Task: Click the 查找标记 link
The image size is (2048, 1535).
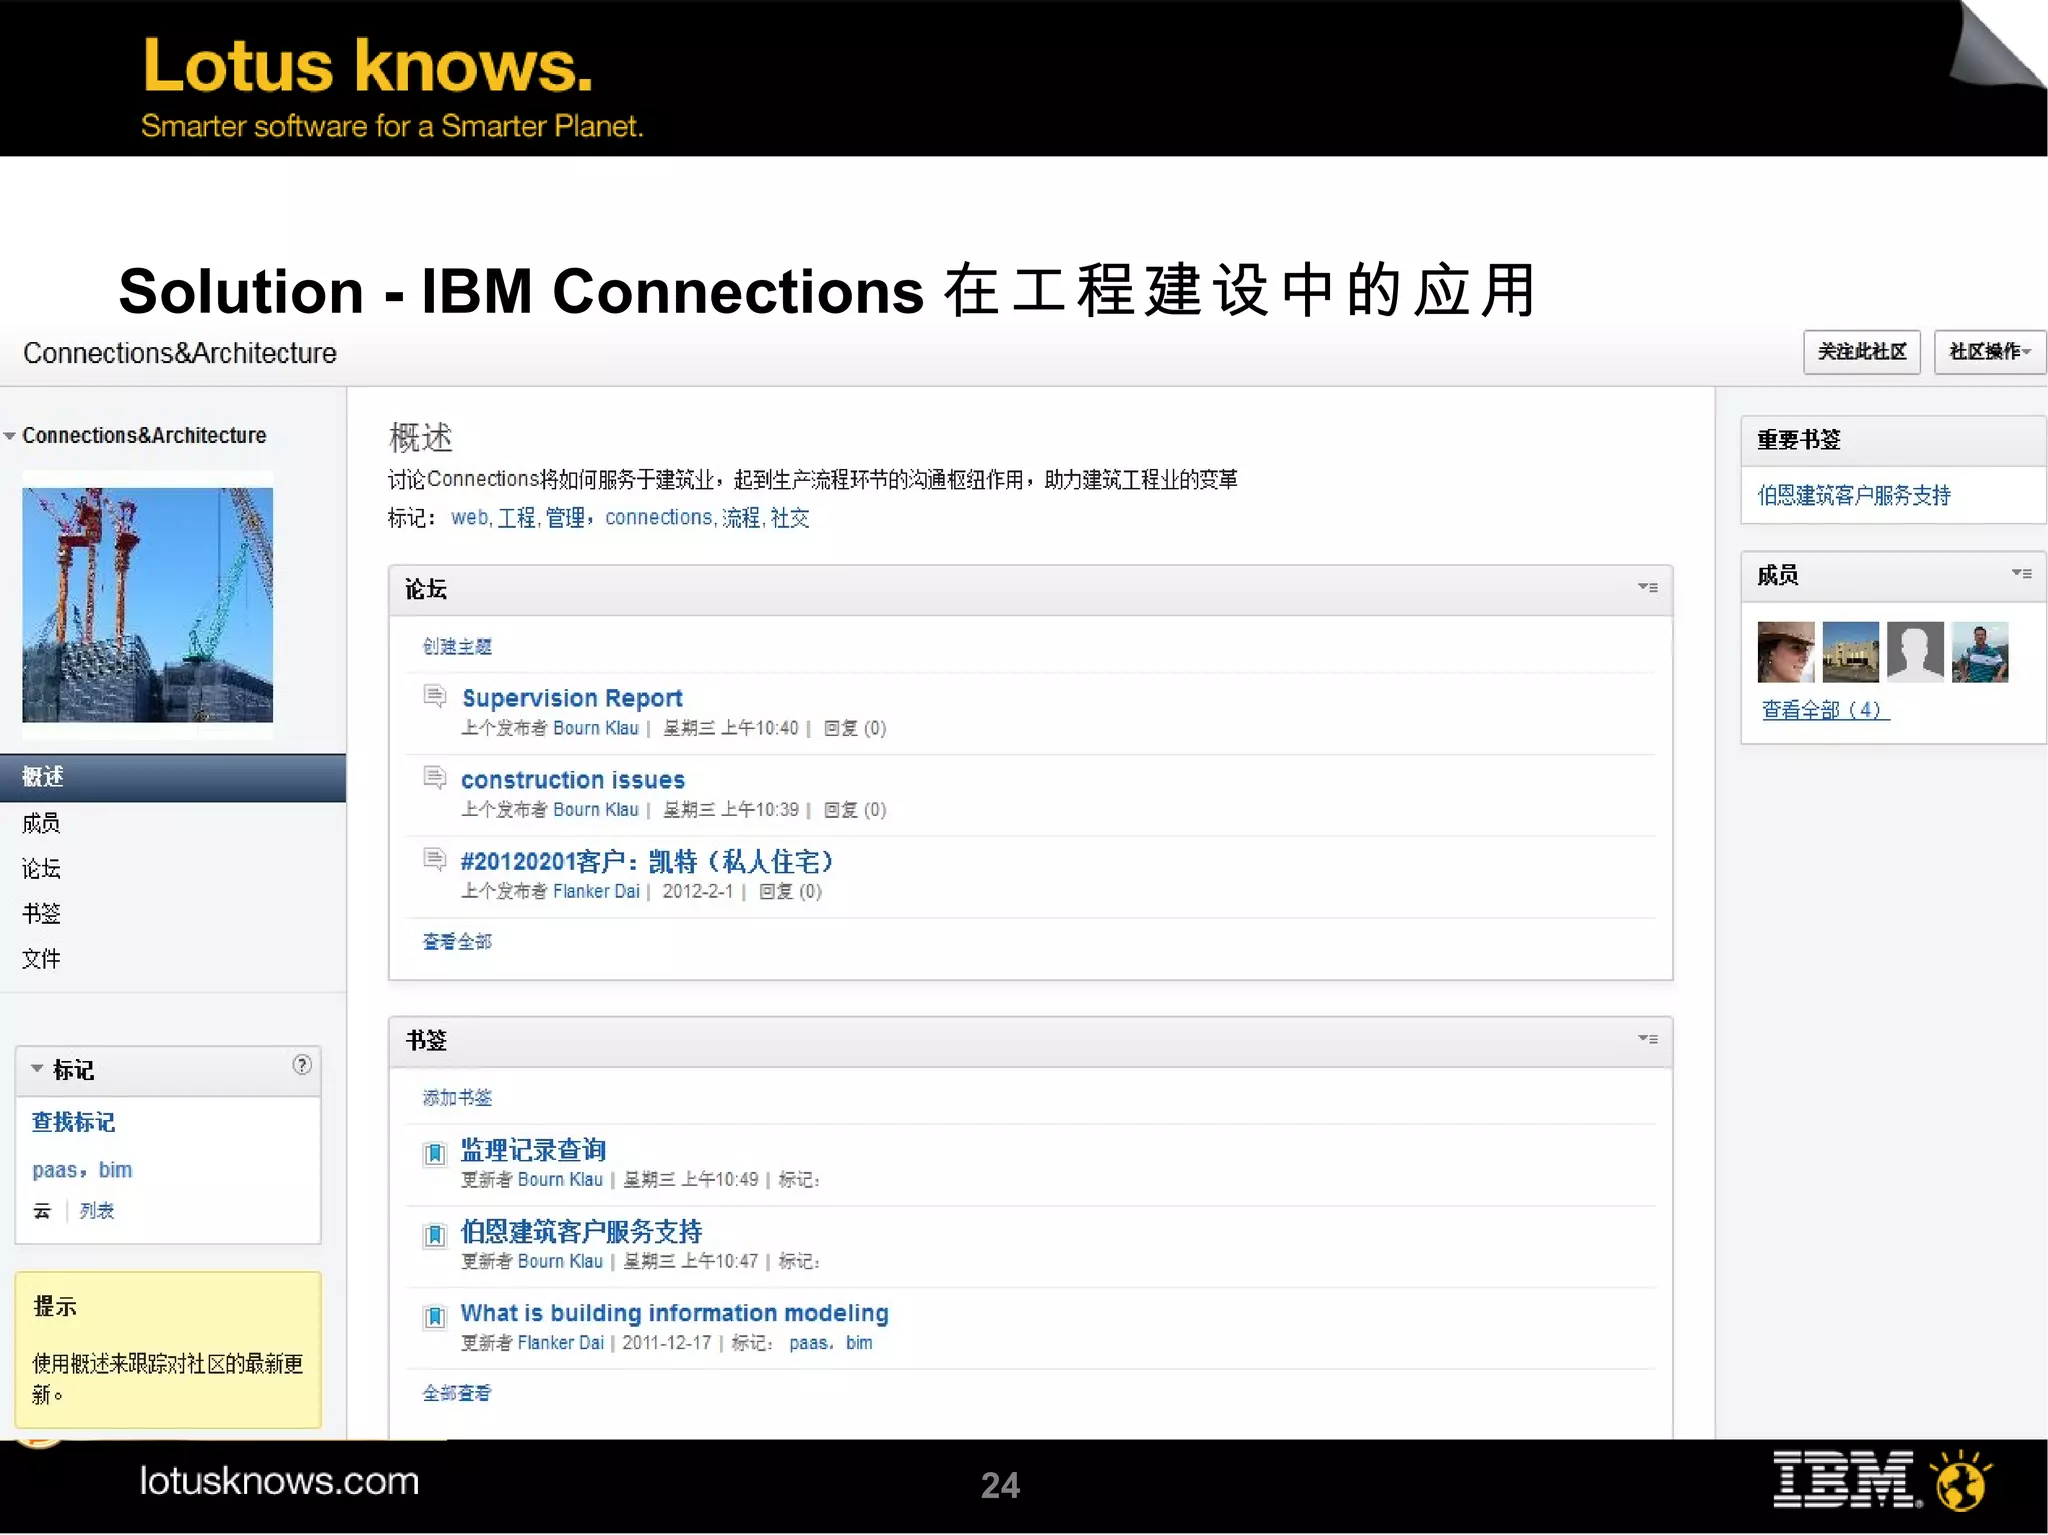Action: pyautogui.click(x=73, y=1122)
